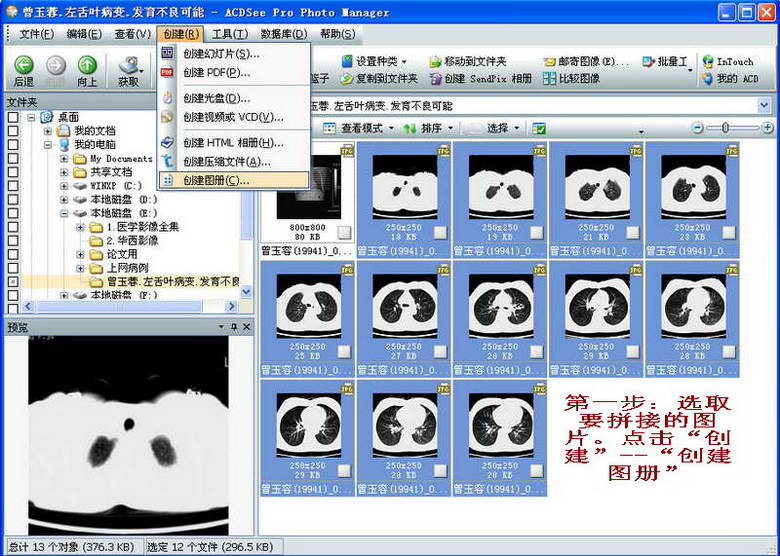Select the 25 KB CT thumbnail

[x=307, y=319]
